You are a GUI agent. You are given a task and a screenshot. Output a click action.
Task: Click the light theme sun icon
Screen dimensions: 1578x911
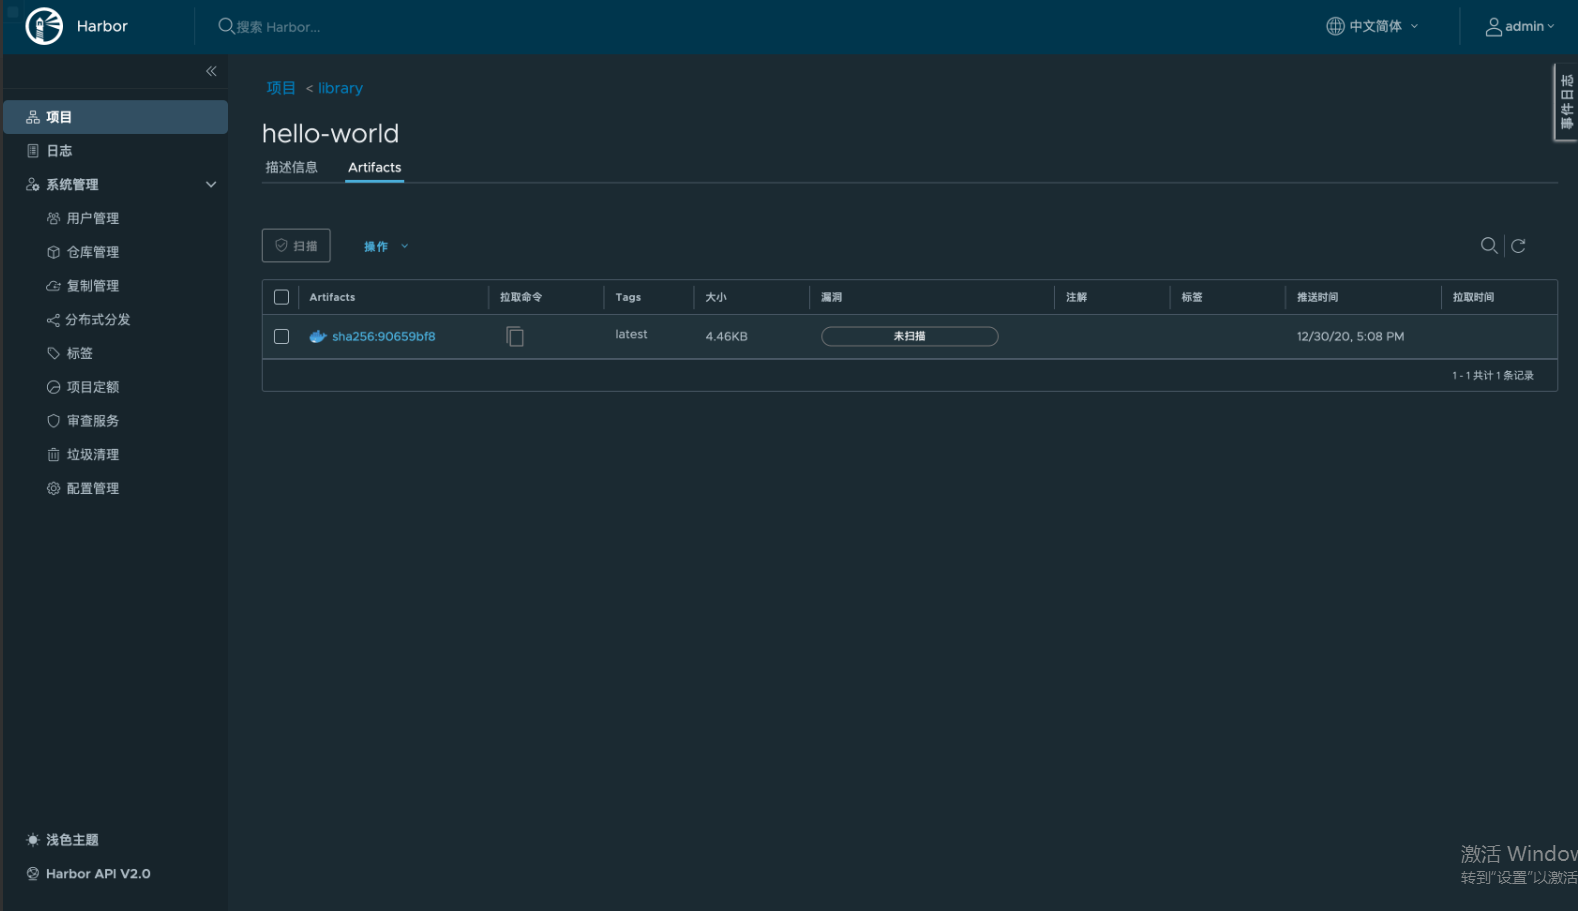pyautogui.click(x=33, y=840)
